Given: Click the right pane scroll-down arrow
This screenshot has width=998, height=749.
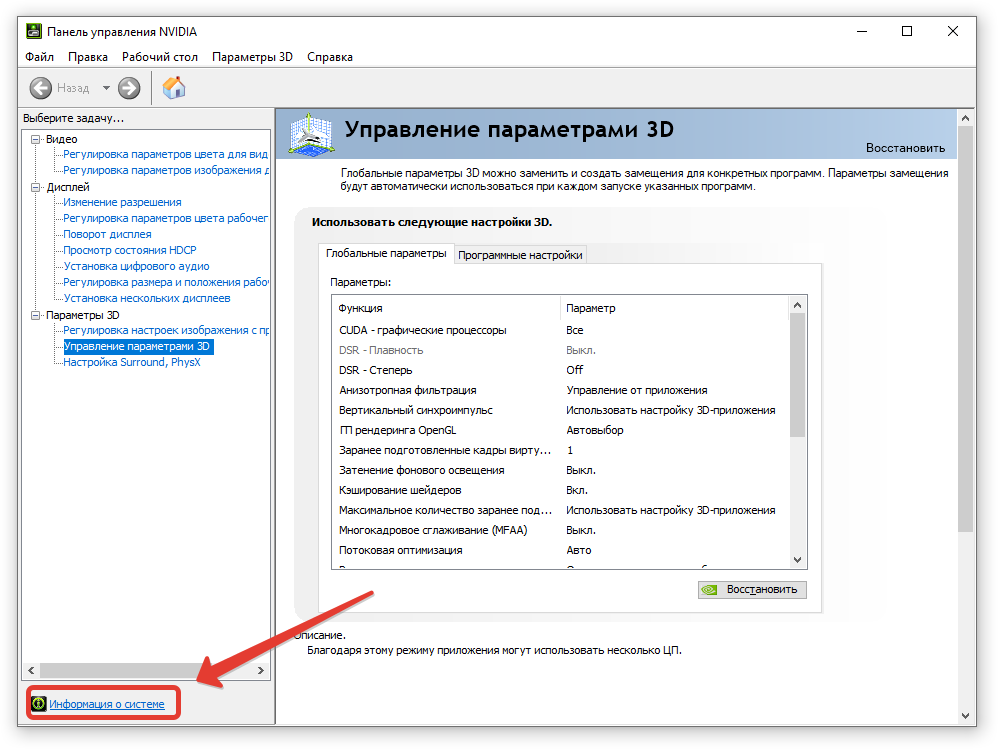Looking at the screenshot, I should coord(966,715).
